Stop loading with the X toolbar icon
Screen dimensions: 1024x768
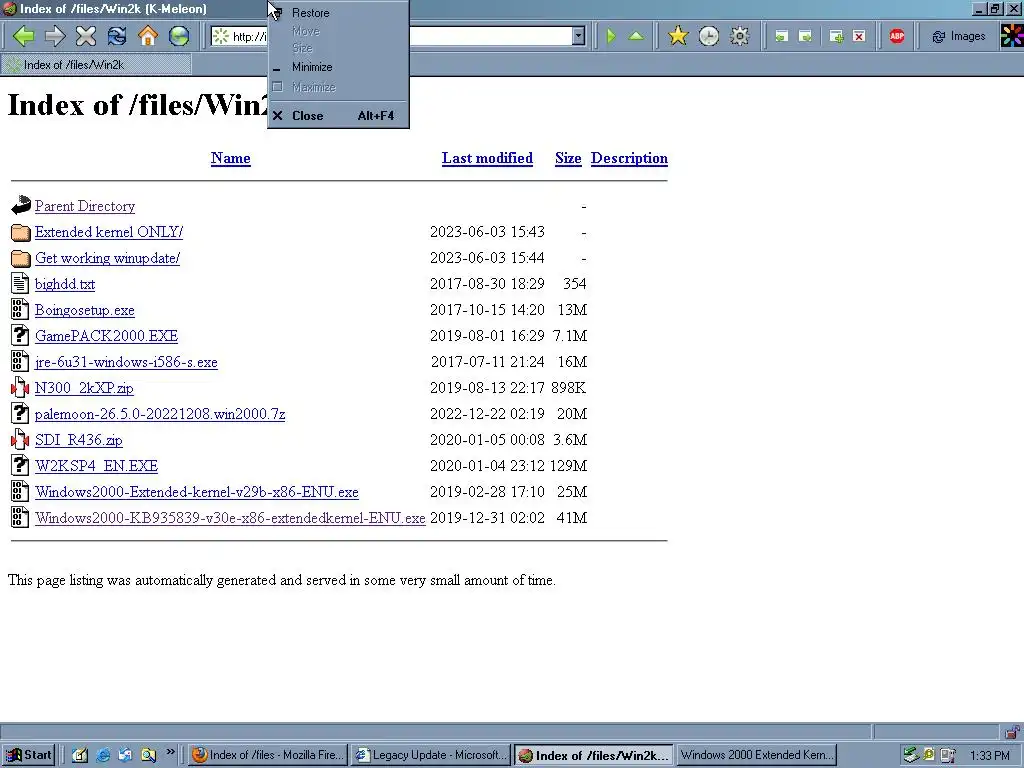(86, 36)
